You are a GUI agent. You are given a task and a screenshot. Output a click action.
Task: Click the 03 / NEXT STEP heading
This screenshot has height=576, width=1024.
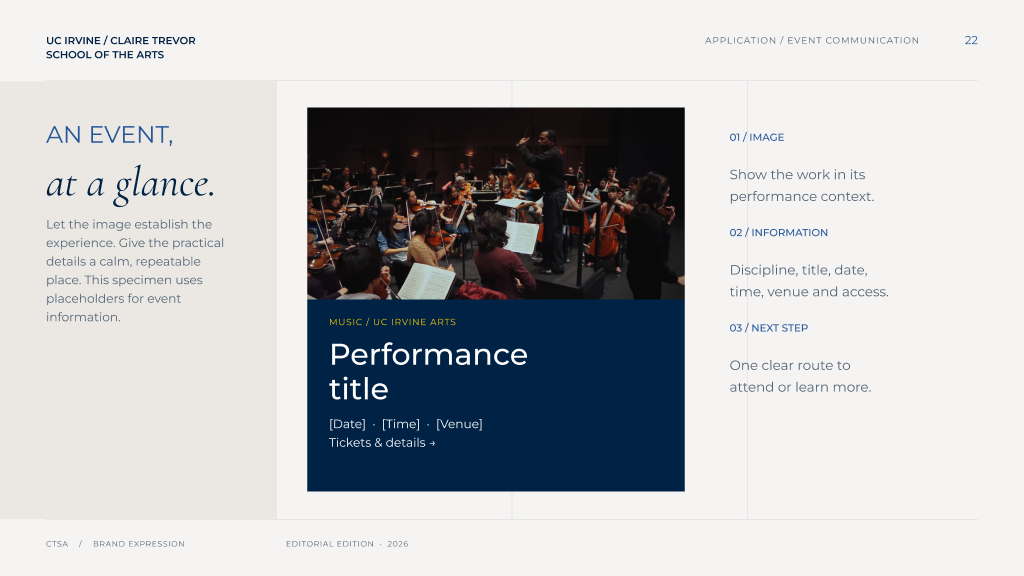769,328
